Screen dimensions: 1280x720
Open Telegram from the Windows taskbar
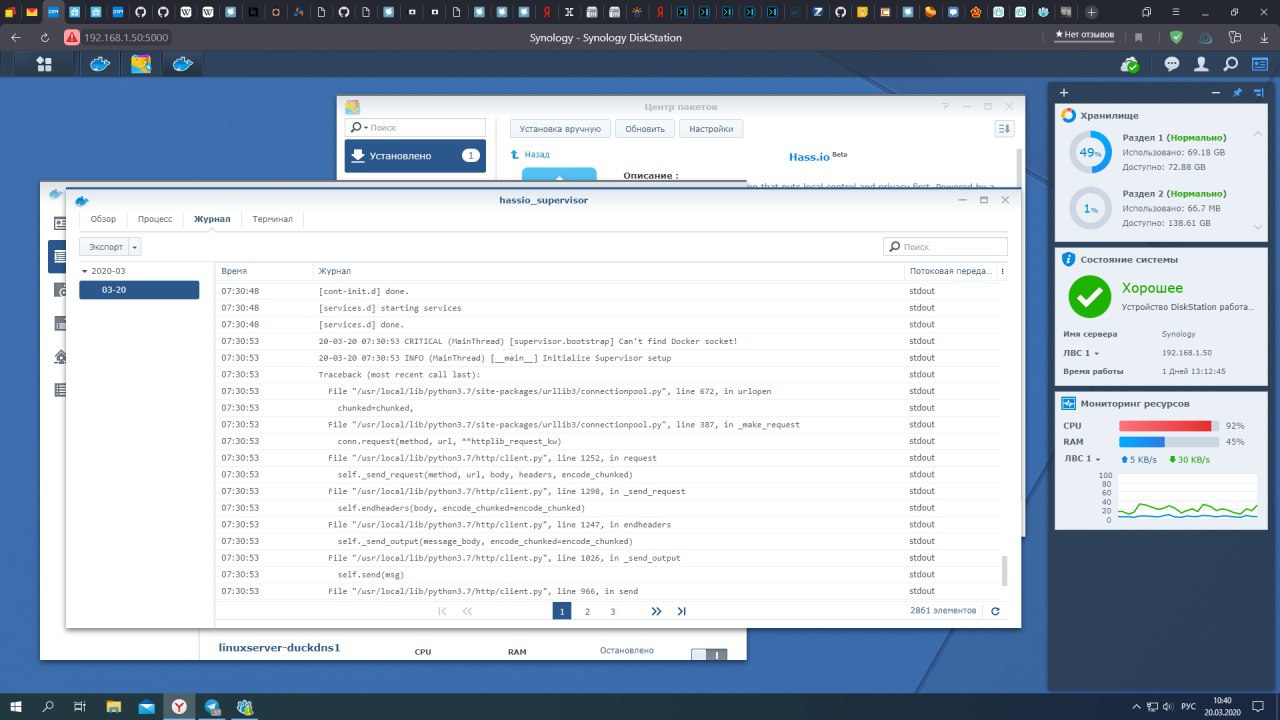(x=211, y=706)
